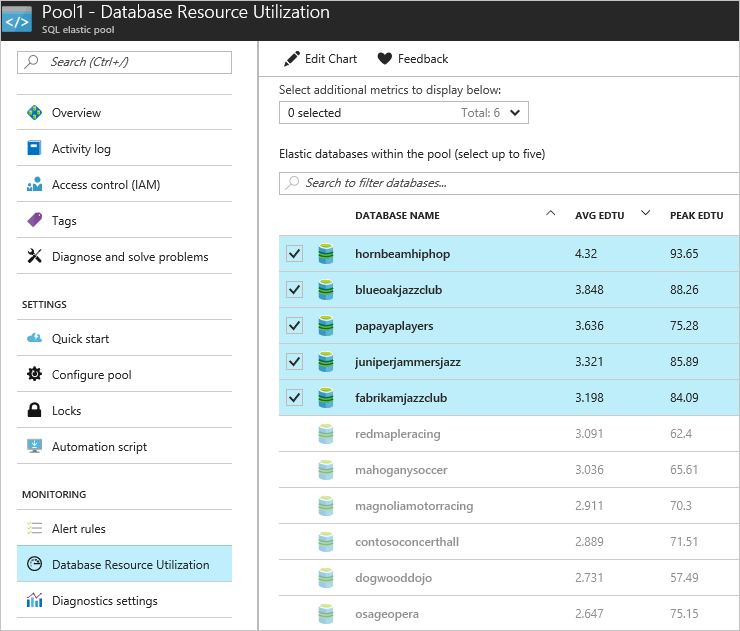Open the Locks settings page
740x631 pixels.
coord(125,410)
